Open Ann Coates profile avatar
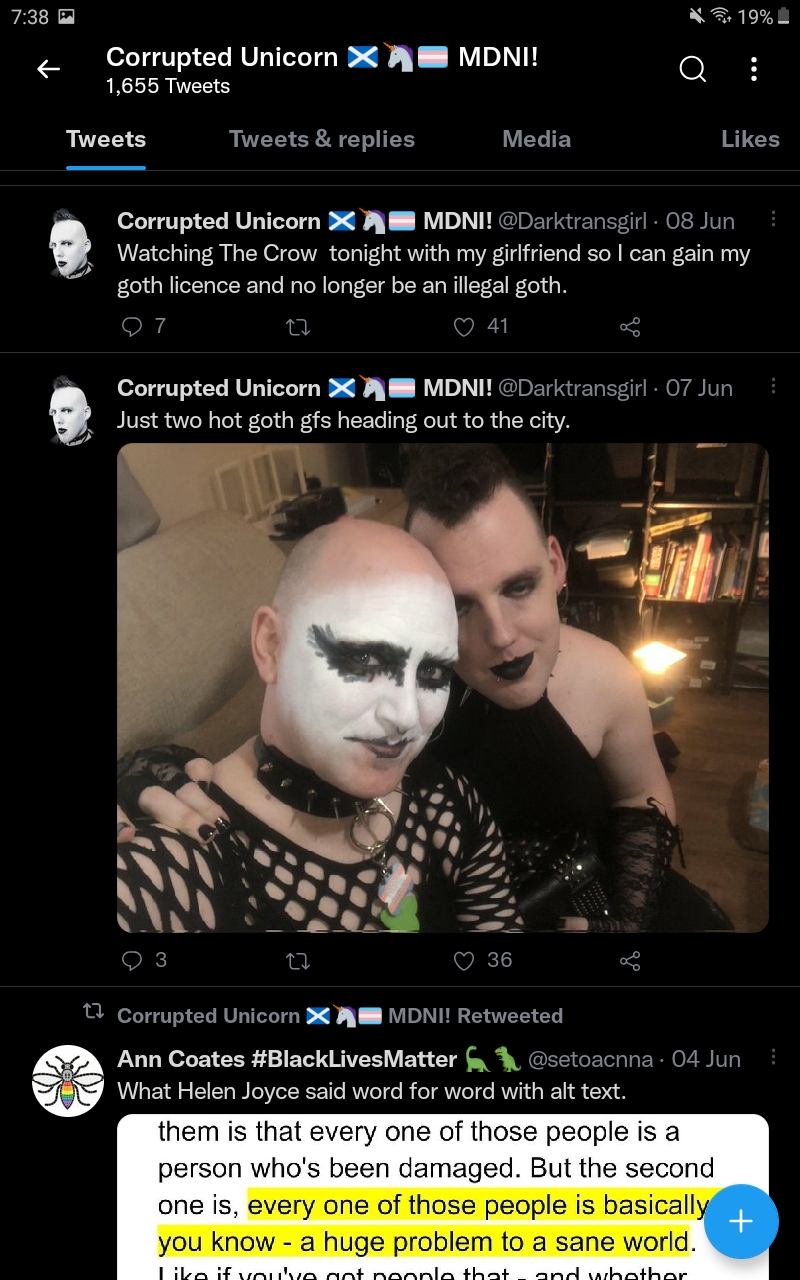 pyautogui.click(x=68, y=1081)
